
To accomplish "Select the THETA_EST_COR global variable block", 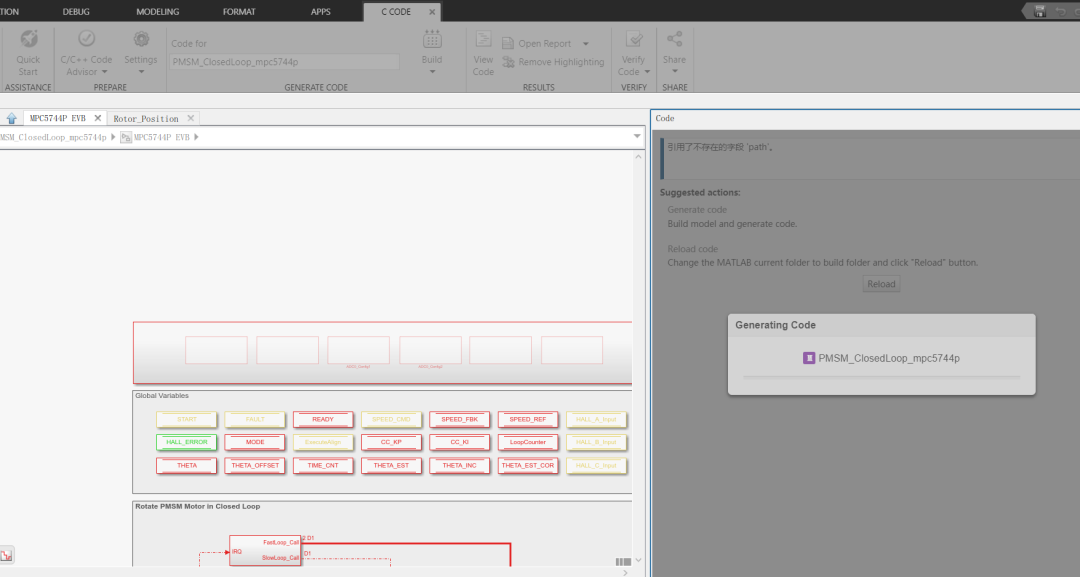I will click(528, 465).
